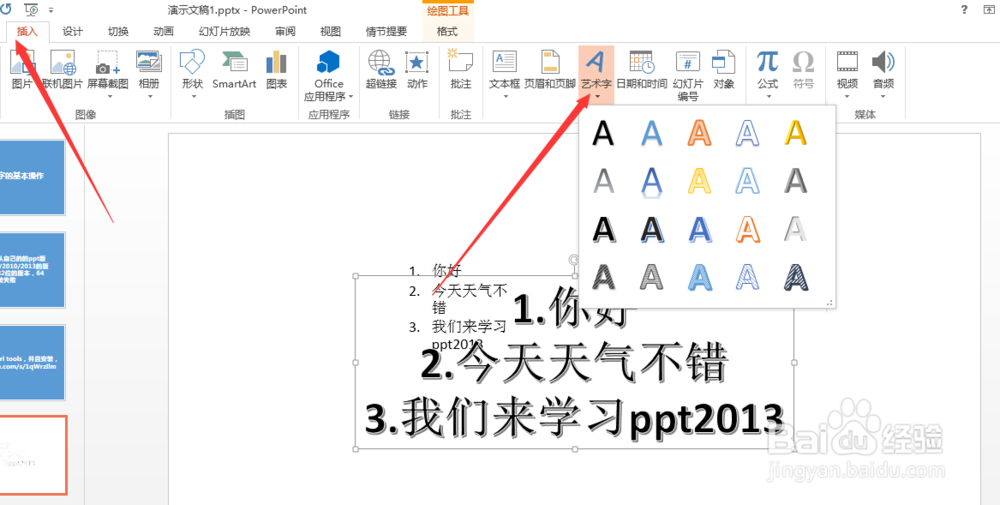The image size is (1000, 505).
Task: Open PowerPoint help question mark
Action: pyautogui.click(x=964, y=10)
